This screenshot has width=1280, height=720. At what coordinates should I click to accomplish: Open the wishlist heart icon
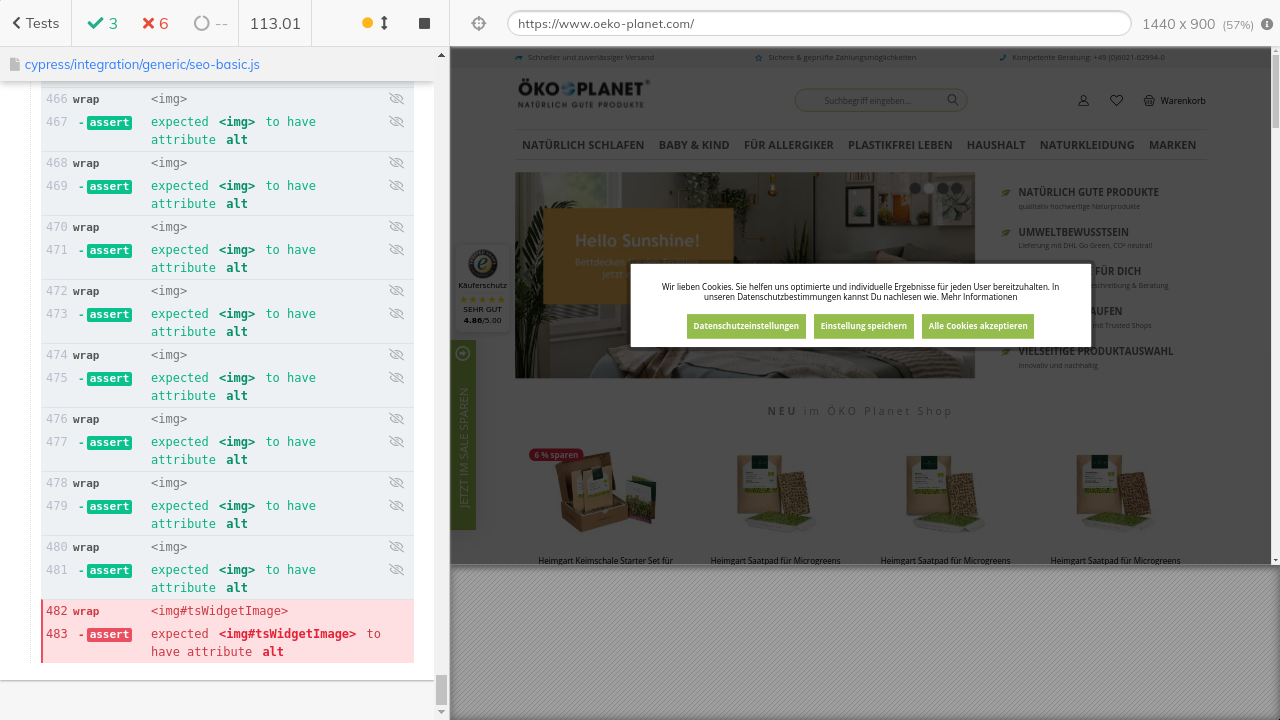(1116, 101)
